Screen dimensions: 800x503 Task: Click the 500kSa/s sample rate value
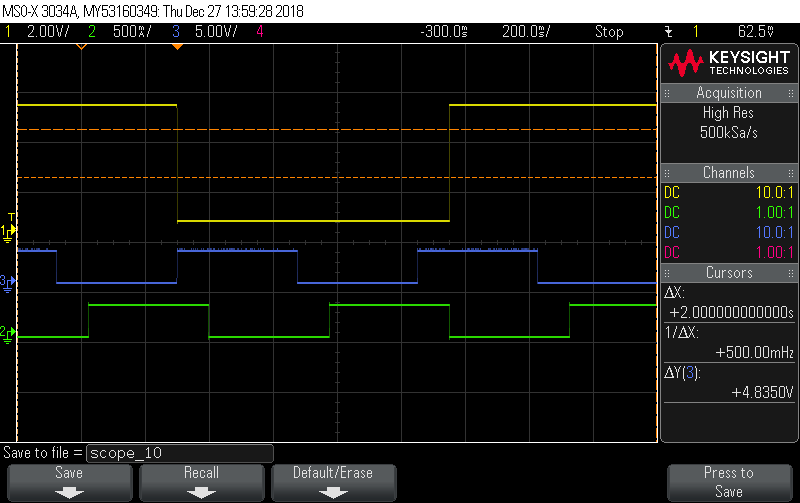[x=729, y=133]
